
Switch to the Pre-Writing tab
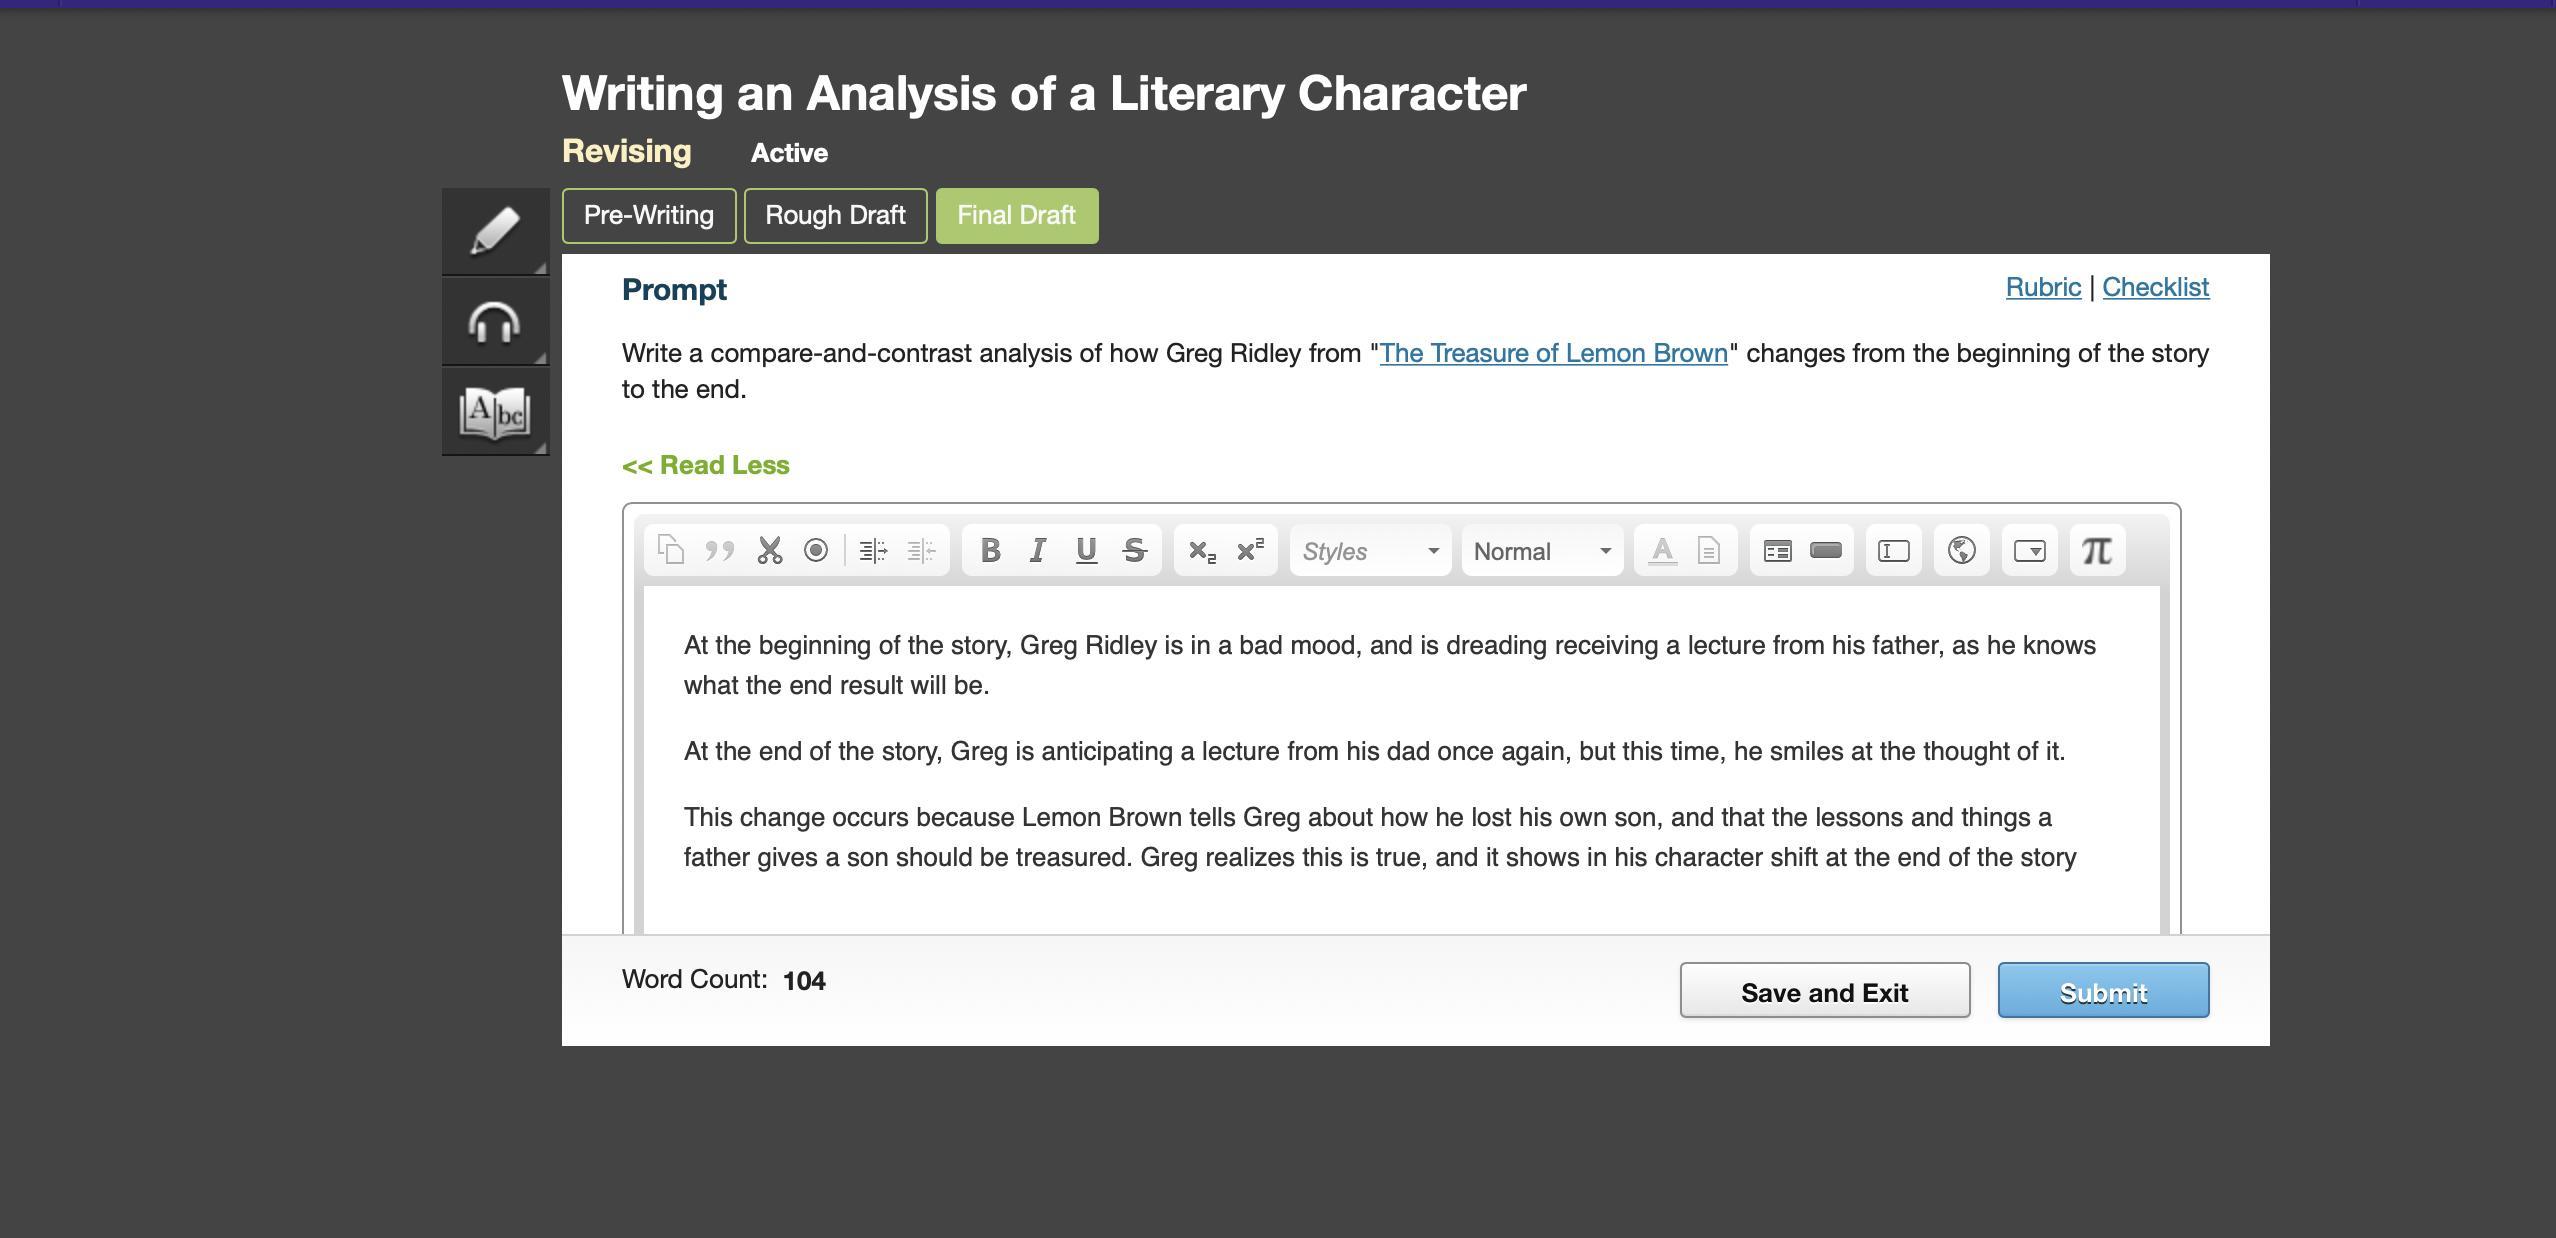coord(648,216)
